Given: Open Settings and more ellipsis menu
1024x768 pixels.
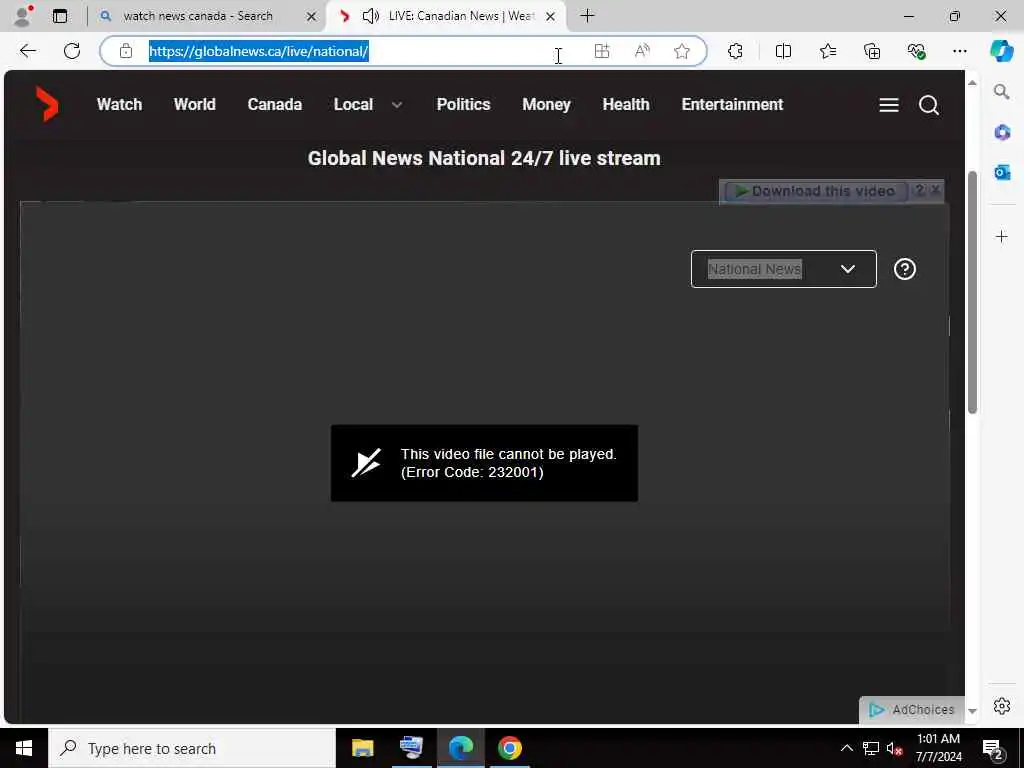Looking at the screenshot, I should tap(959, 51).
